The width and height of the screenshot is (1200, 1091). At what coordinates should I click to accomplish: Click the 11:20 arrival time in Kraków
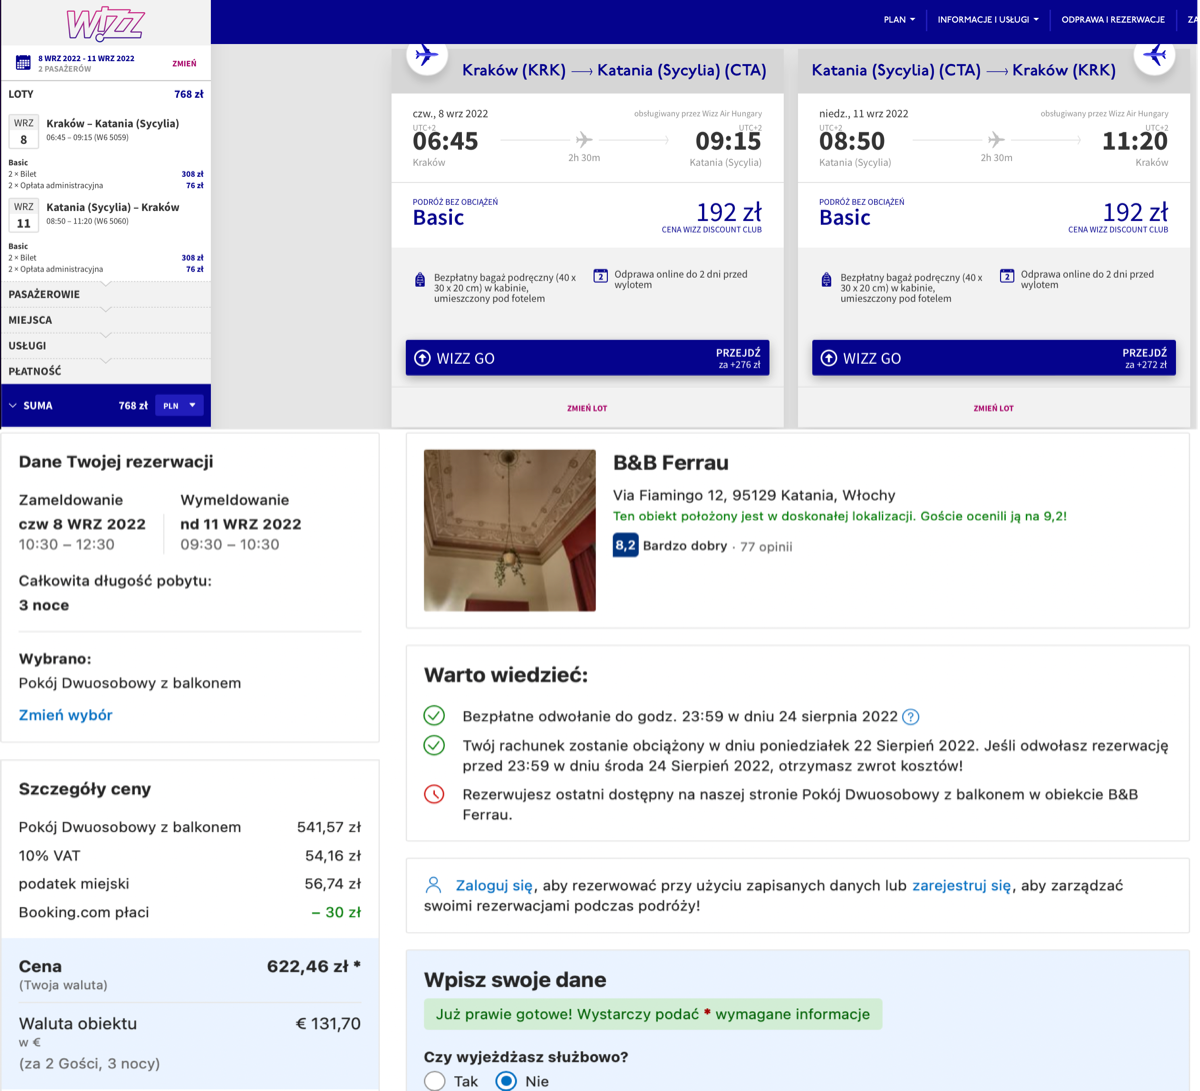[1135, 141]
